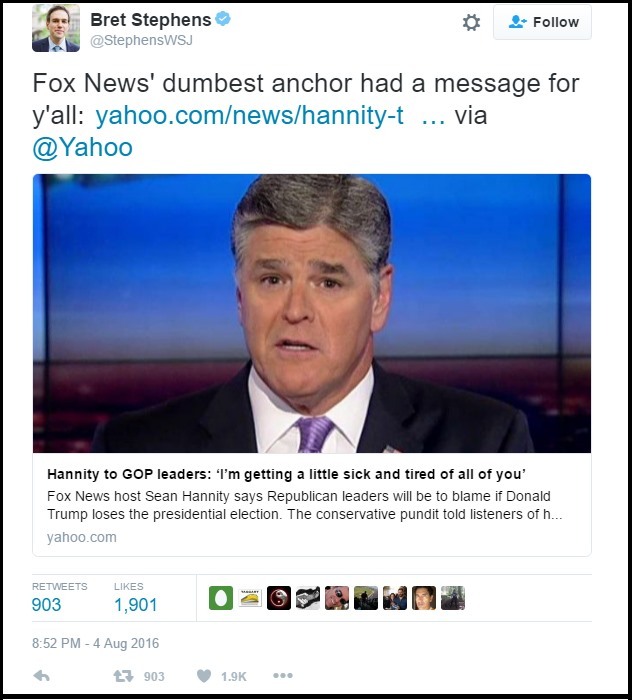Open the Hannity article preview image

[312, 313]
